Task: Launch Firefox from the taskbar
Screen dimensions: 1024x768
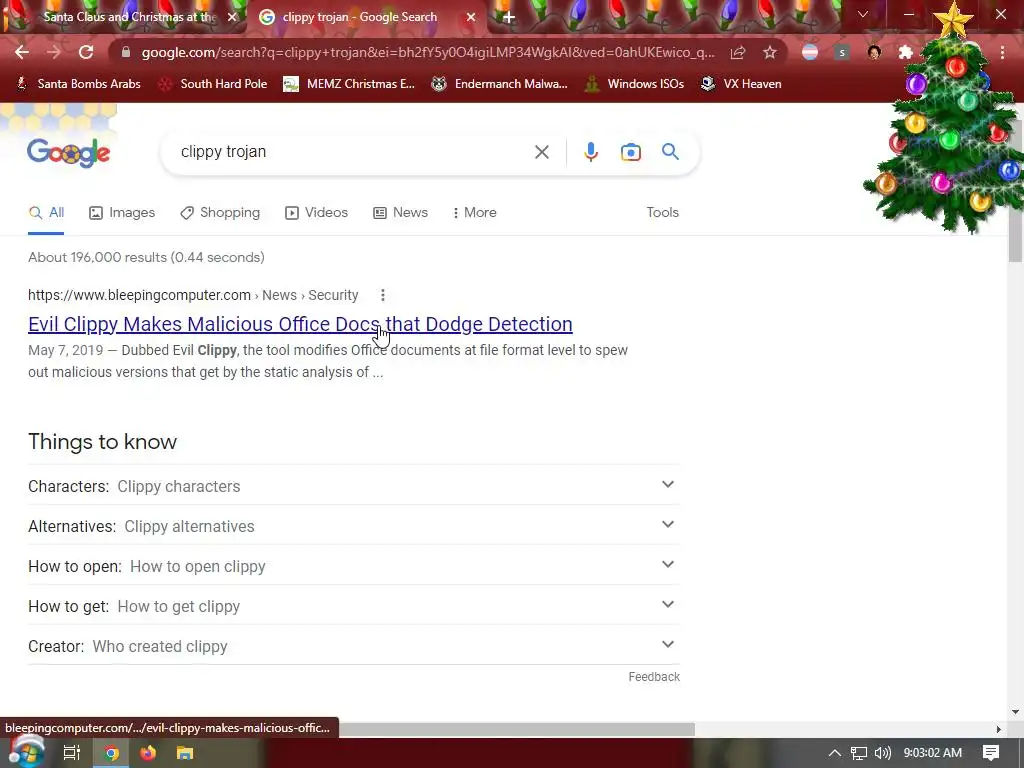Action: pos(148,753)
